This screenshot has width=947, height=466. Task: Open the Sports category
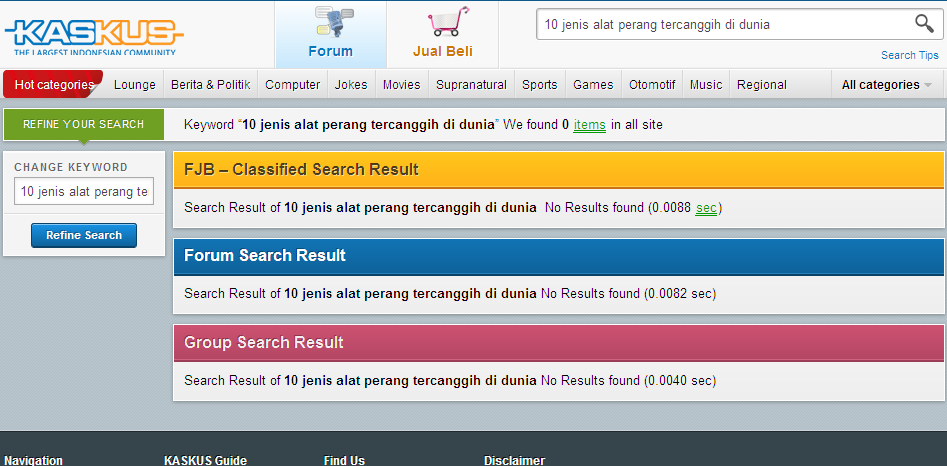tap(539, 85)
